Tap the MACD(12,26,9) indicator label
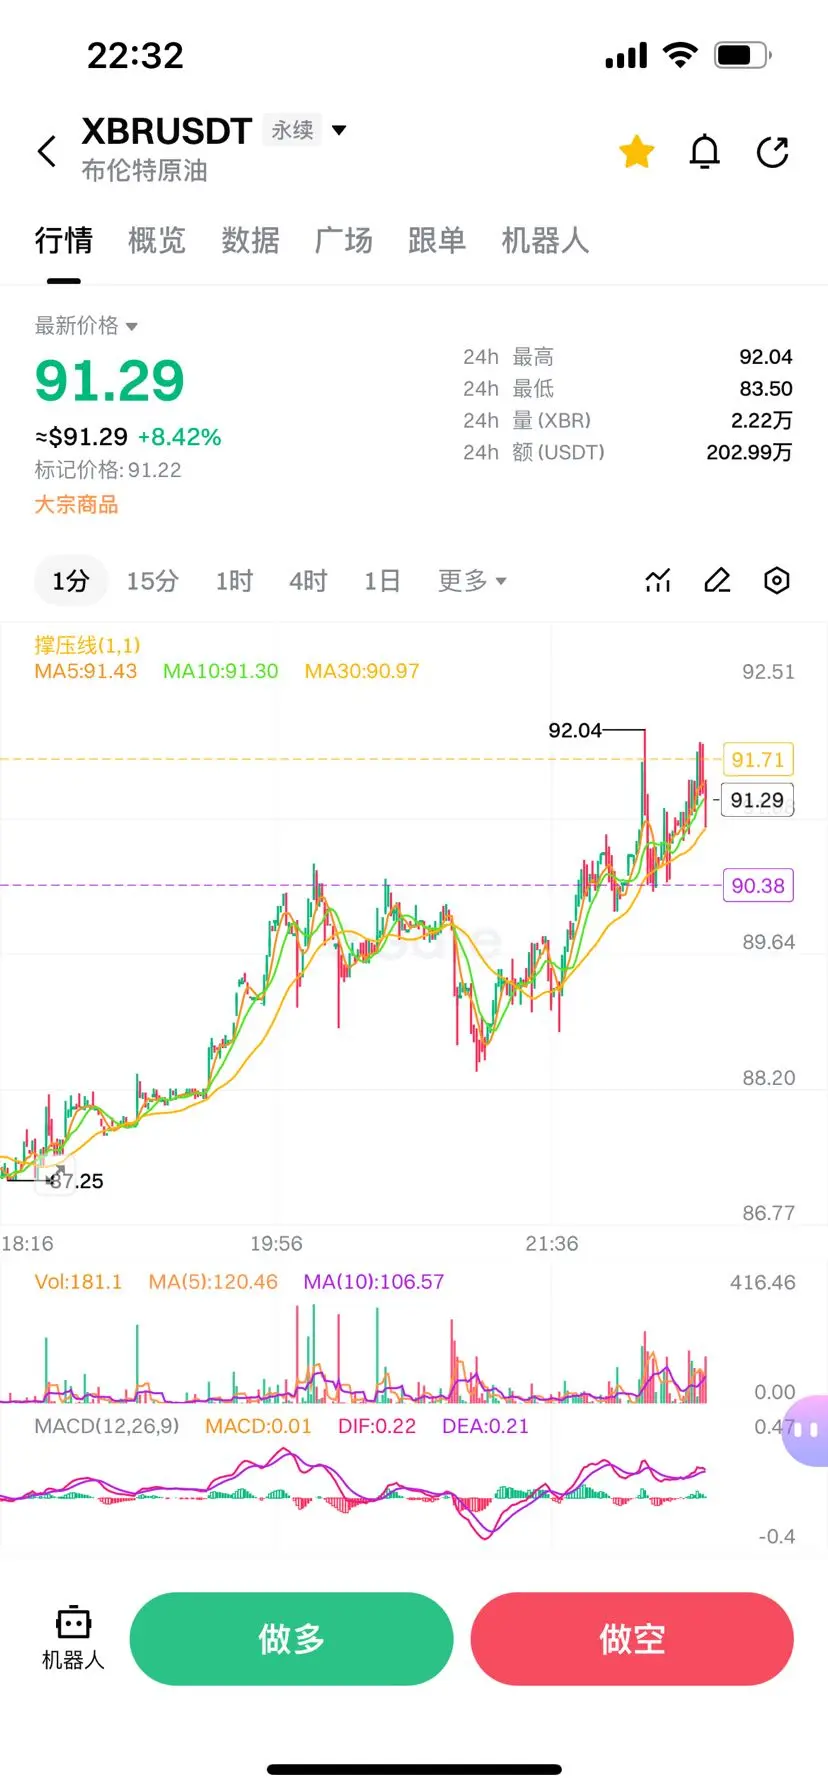The height and width of the screenshot is (1792, 828). (x=107, y=1426)
